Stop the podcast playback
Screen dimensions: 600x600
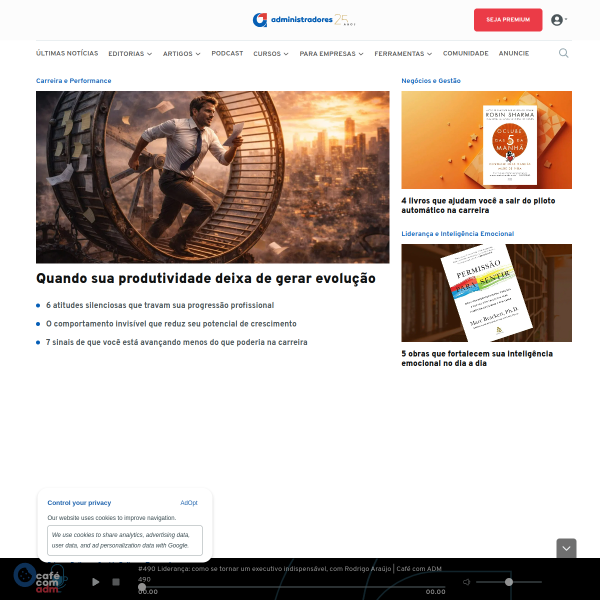116,582
